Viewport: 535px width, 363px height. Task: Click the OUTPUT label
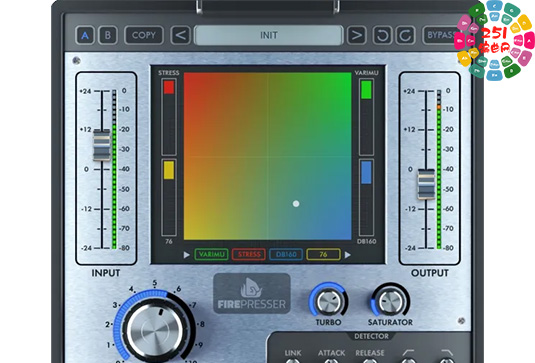(x=430, y=273)
